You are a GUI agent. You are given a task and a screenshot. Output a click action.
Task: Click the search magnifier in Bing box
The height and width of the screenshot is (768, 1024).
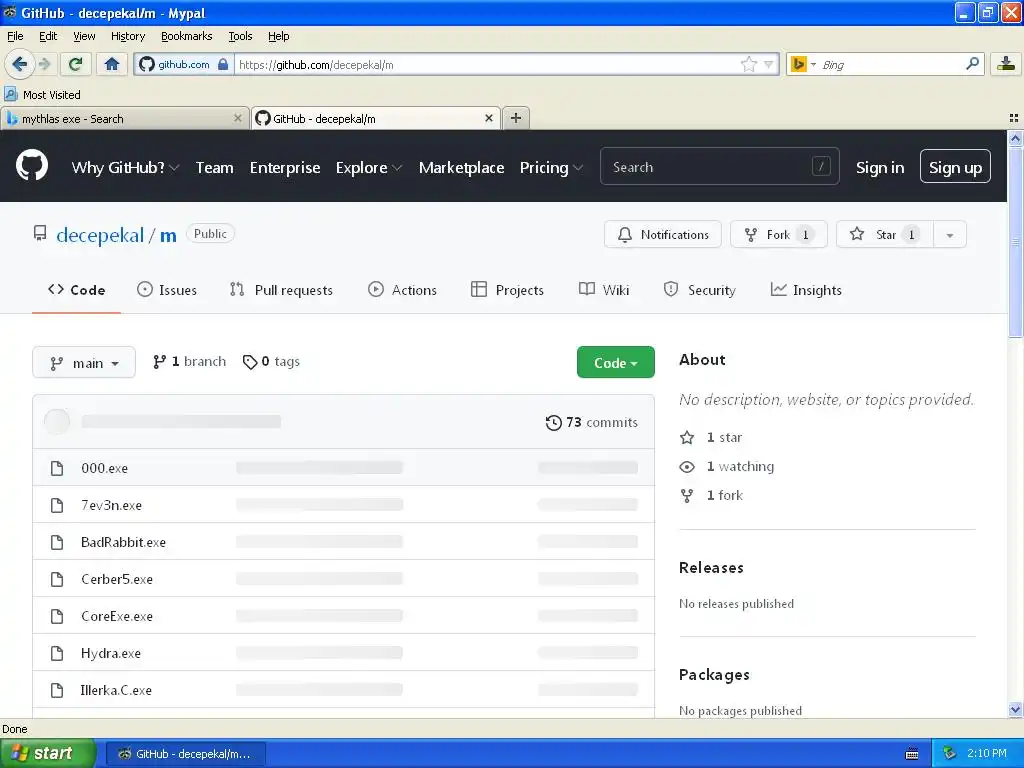click(x=972, y=64)
